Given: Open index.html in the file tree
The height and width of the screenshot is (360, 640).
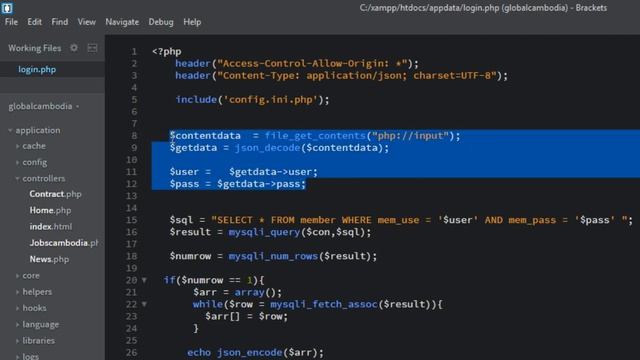Looking at the screenshot, I should (51, 227).
